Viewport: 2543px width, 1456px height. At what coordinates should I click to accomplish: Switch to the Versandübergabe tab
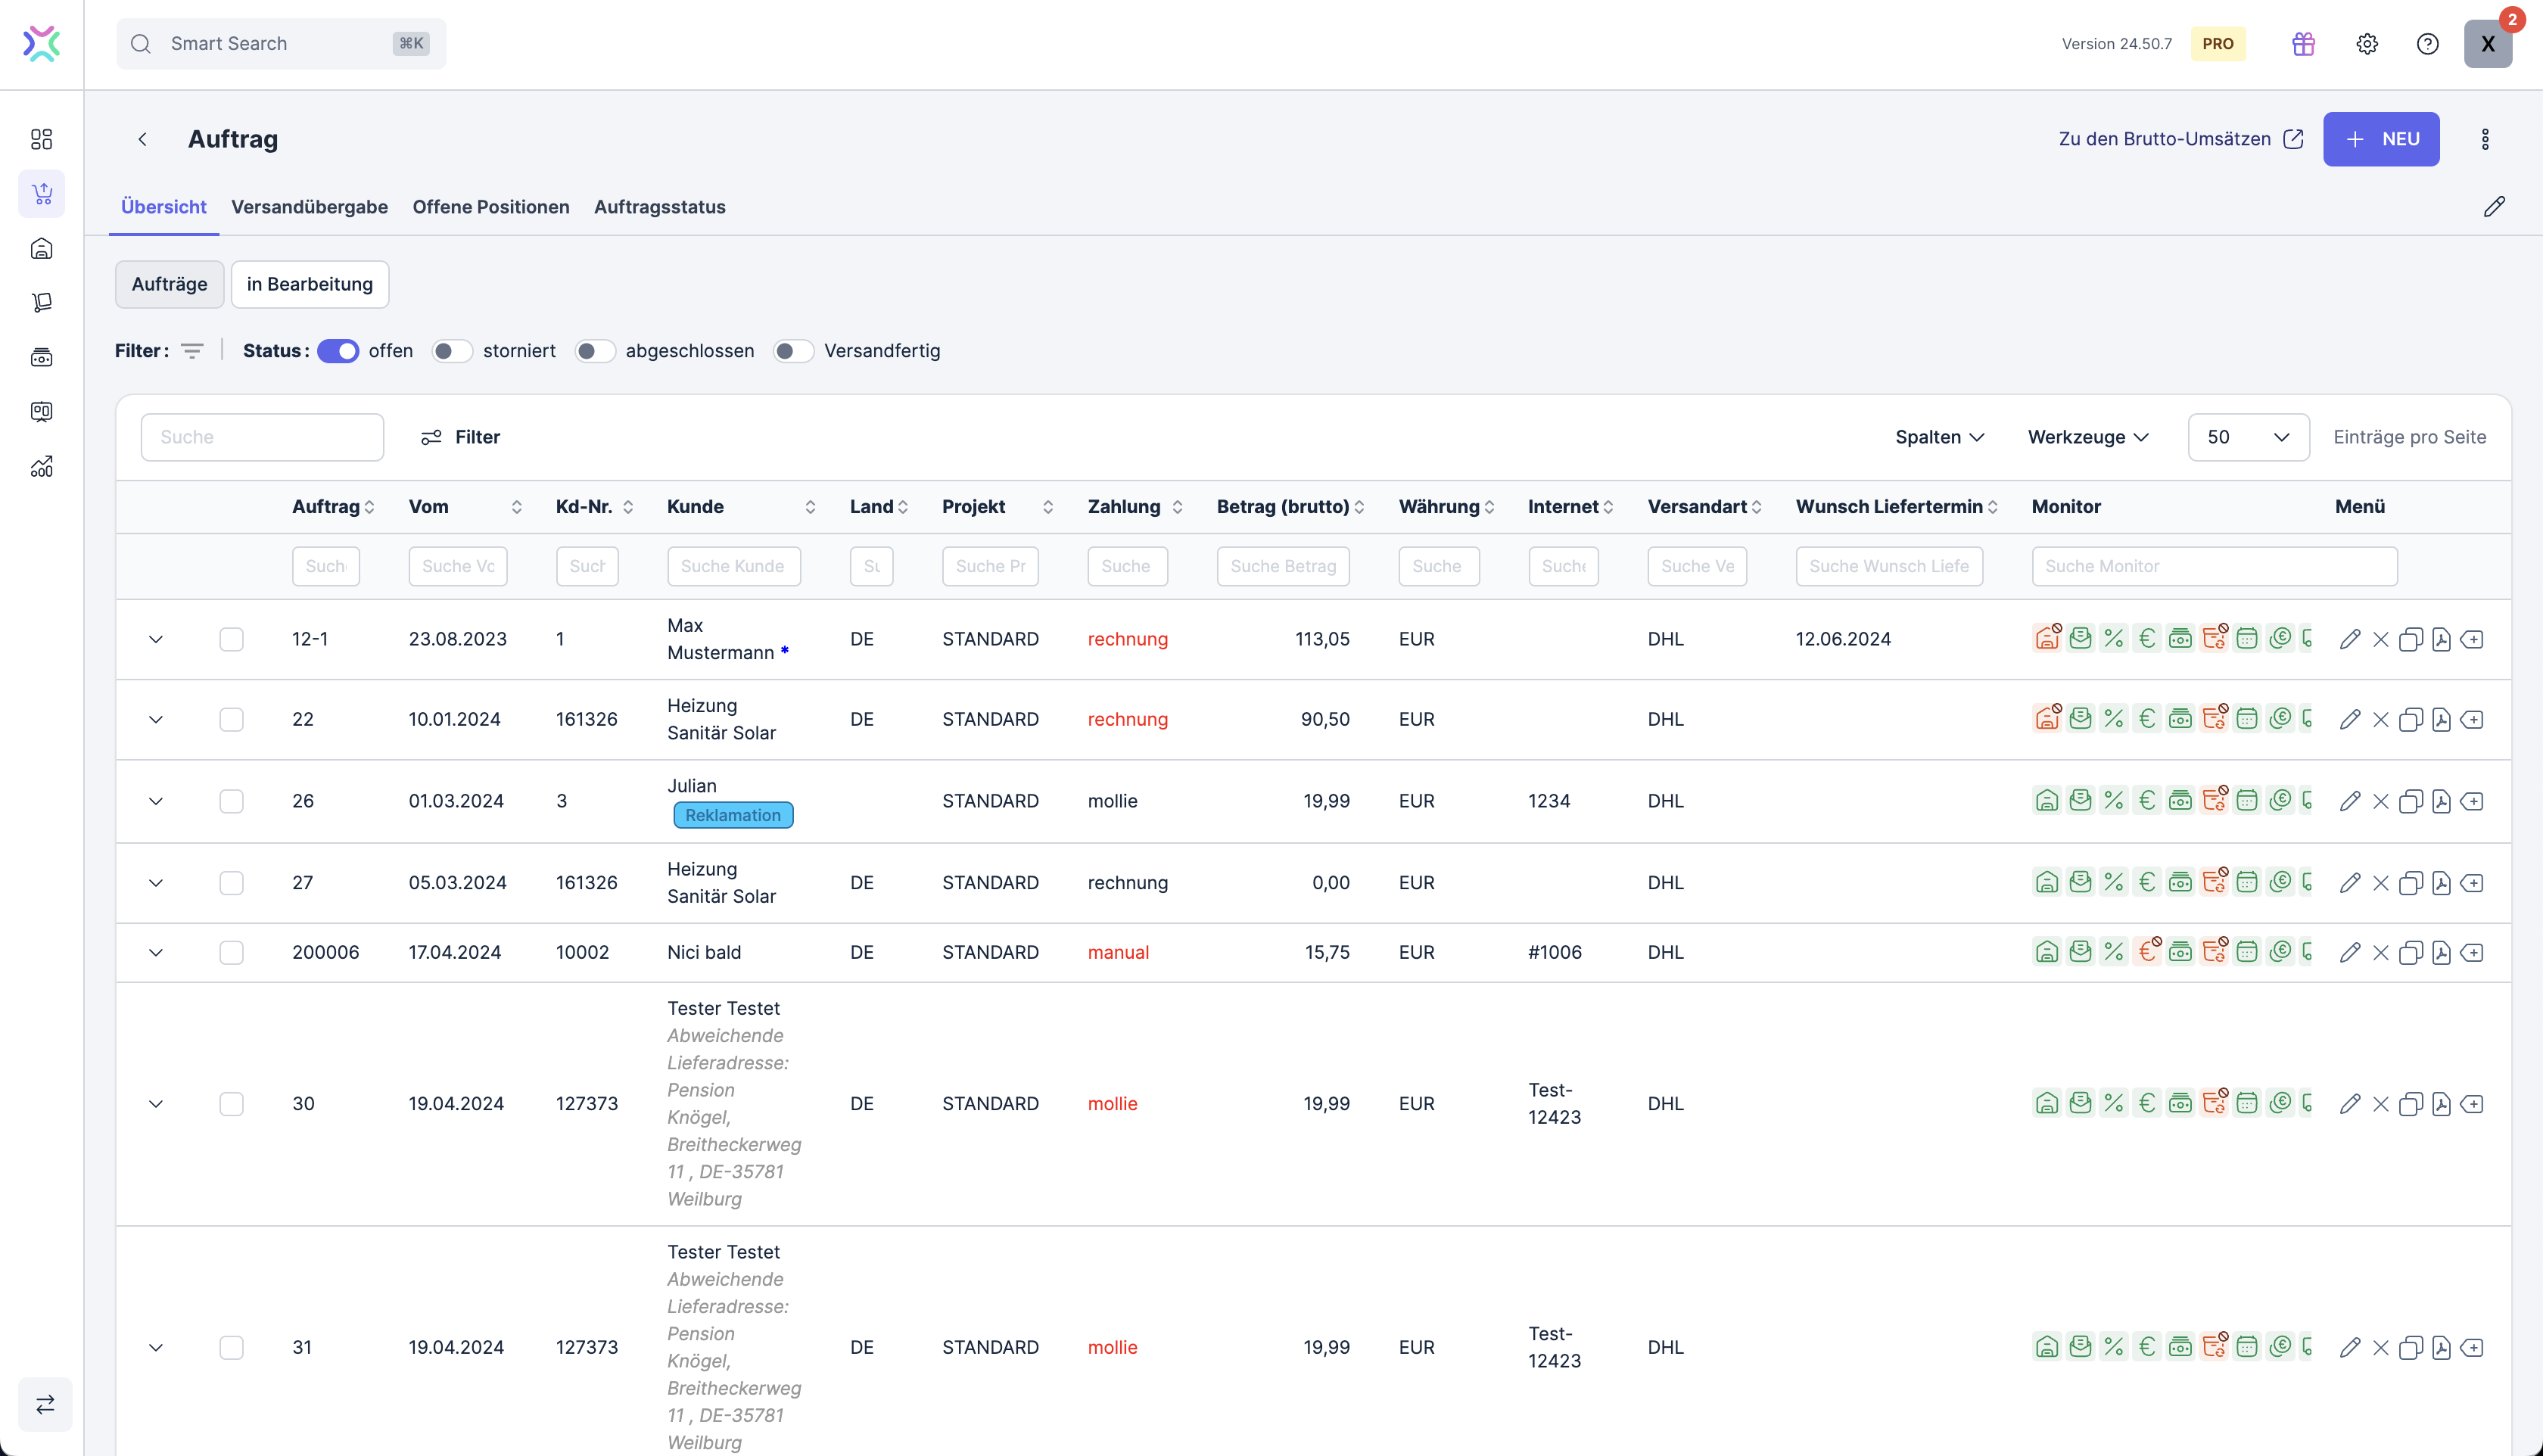coord(309,207)
